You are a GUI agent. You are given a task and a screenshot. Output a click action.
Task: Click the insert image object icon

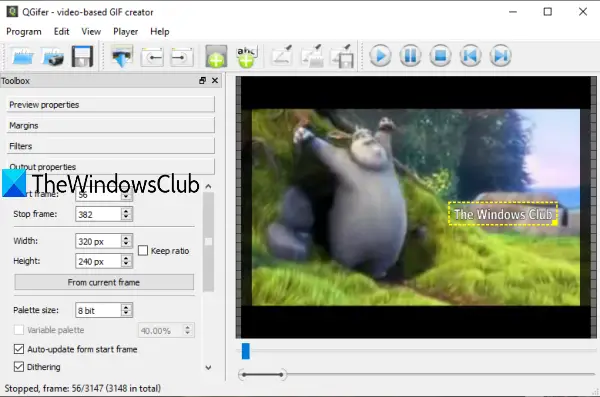click(216, 56)
